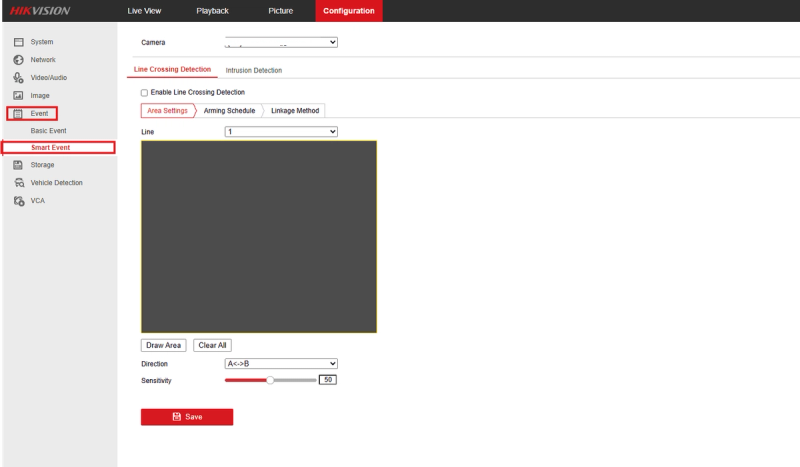800x467 pixels.
Task: Select the Area Settings step tab
Action: click(168, 111)
